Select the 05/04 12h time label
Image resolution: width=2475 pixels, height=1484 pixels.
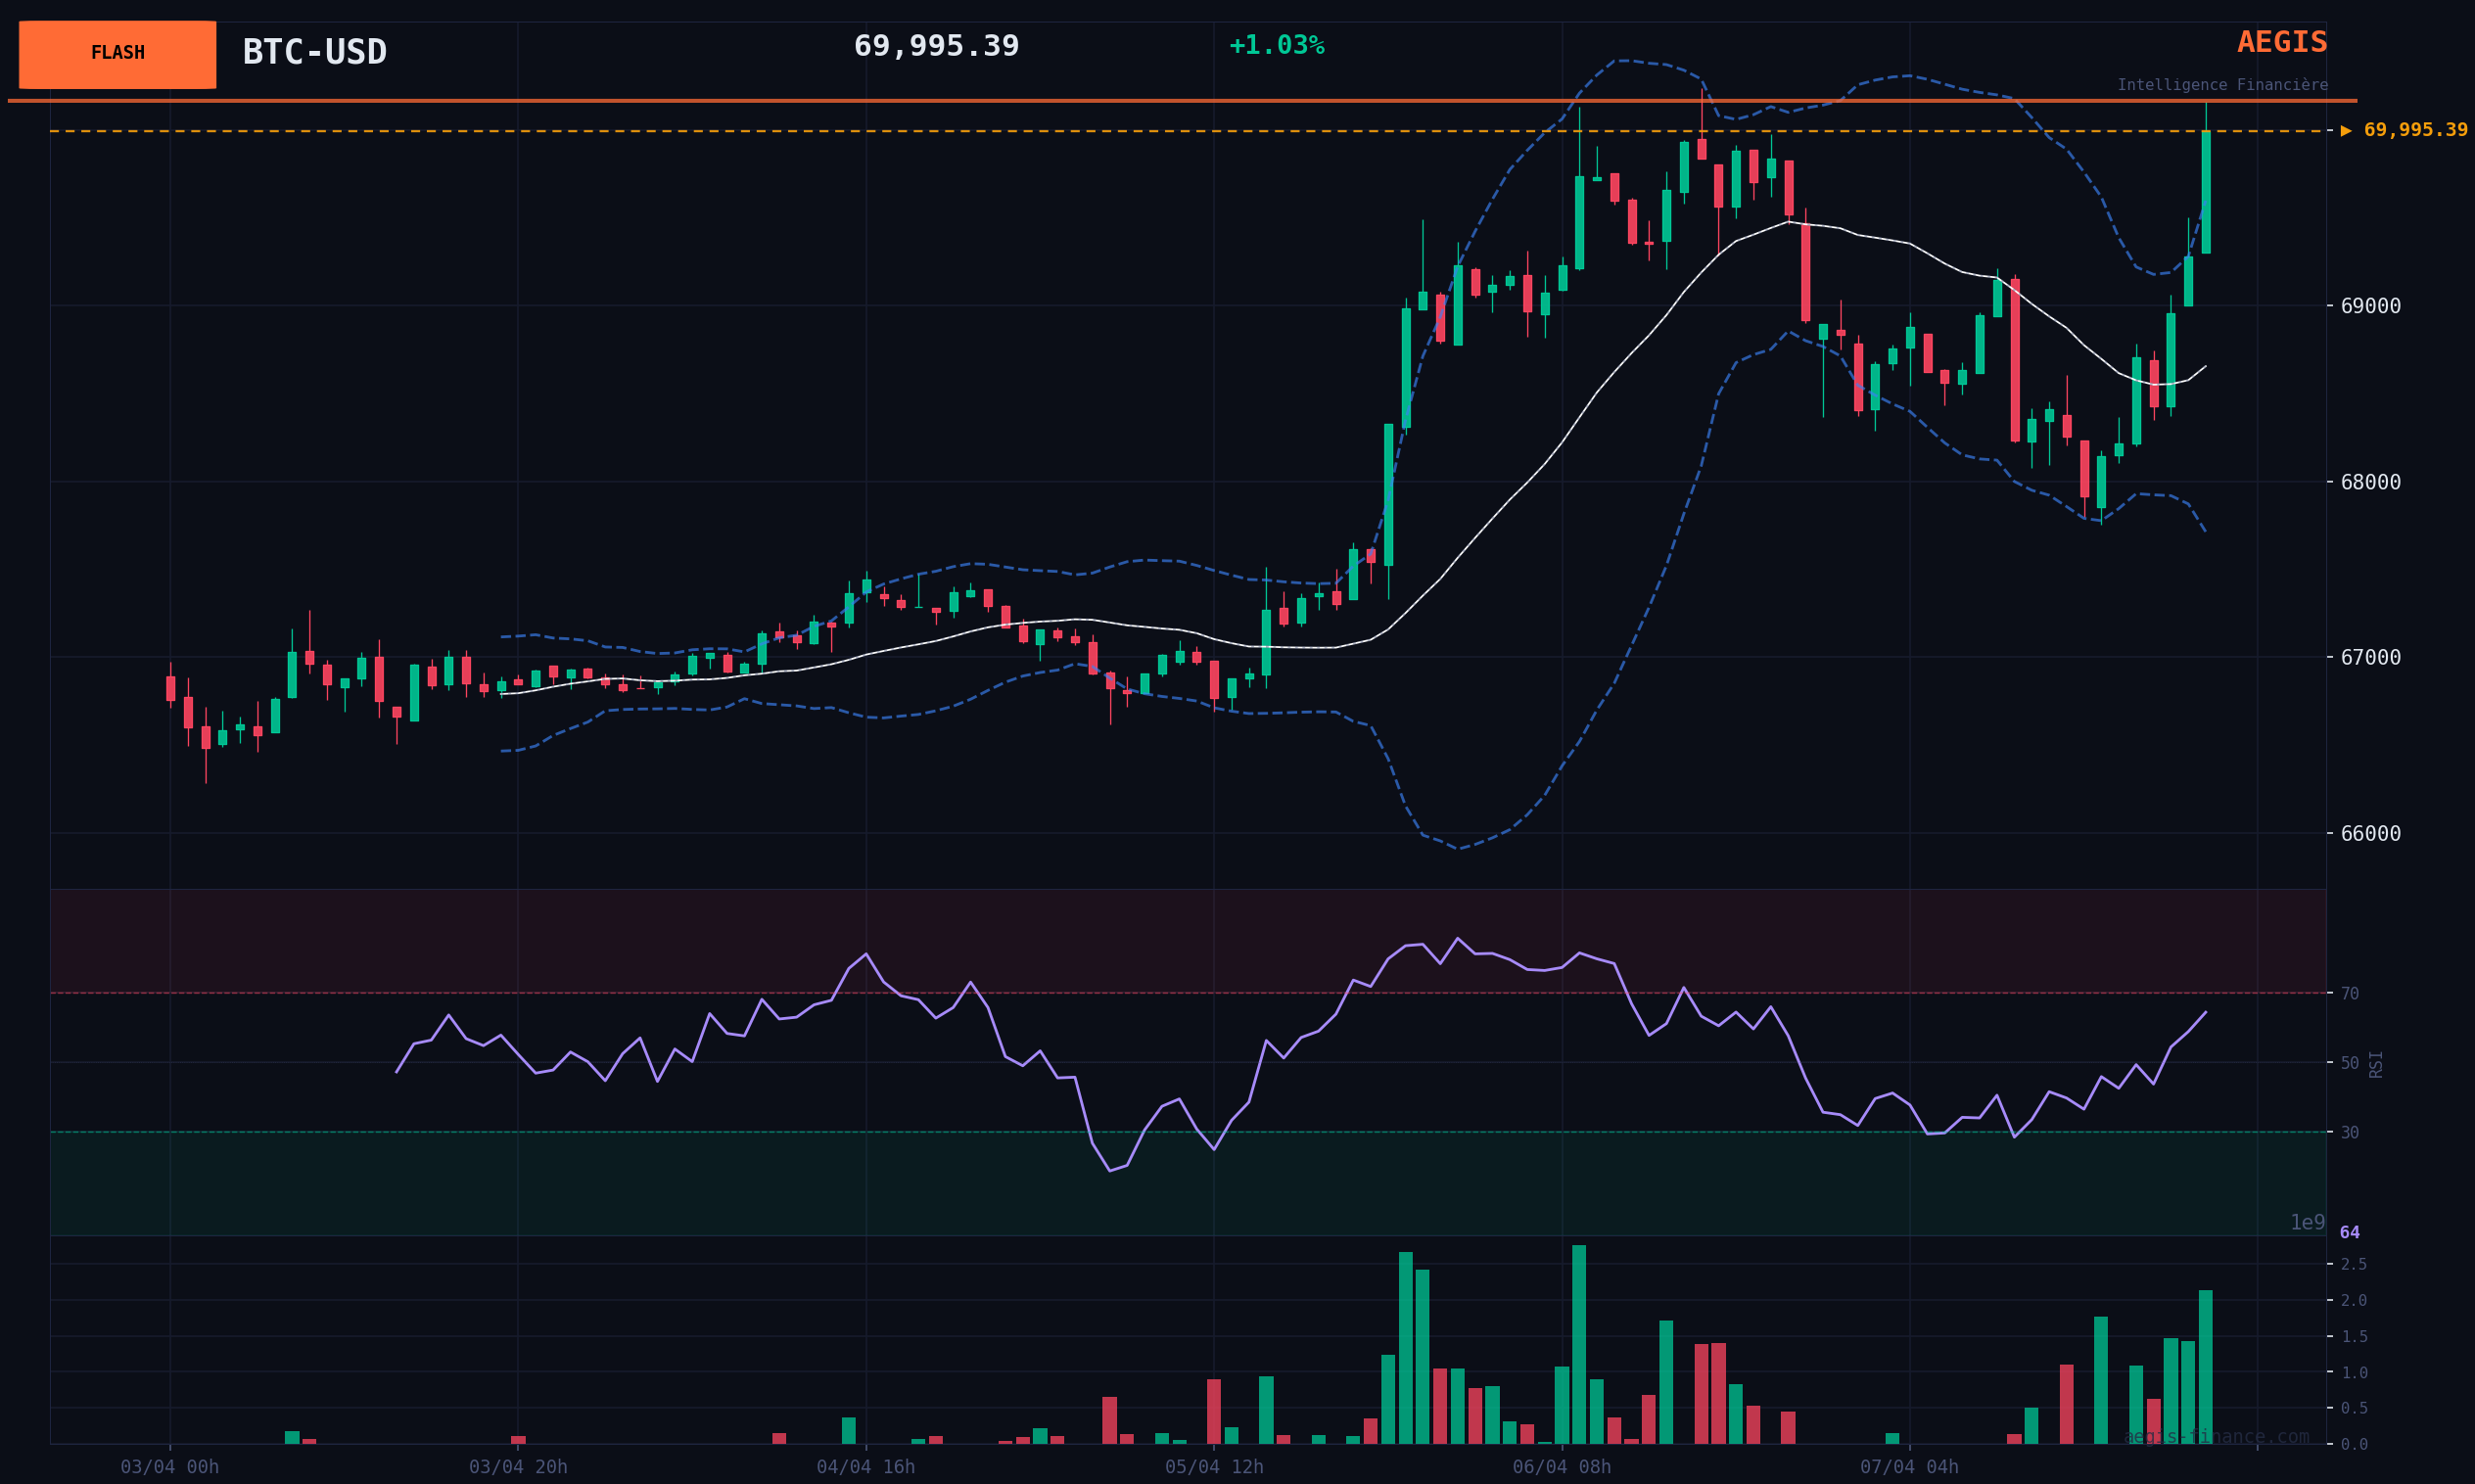1214,1467
